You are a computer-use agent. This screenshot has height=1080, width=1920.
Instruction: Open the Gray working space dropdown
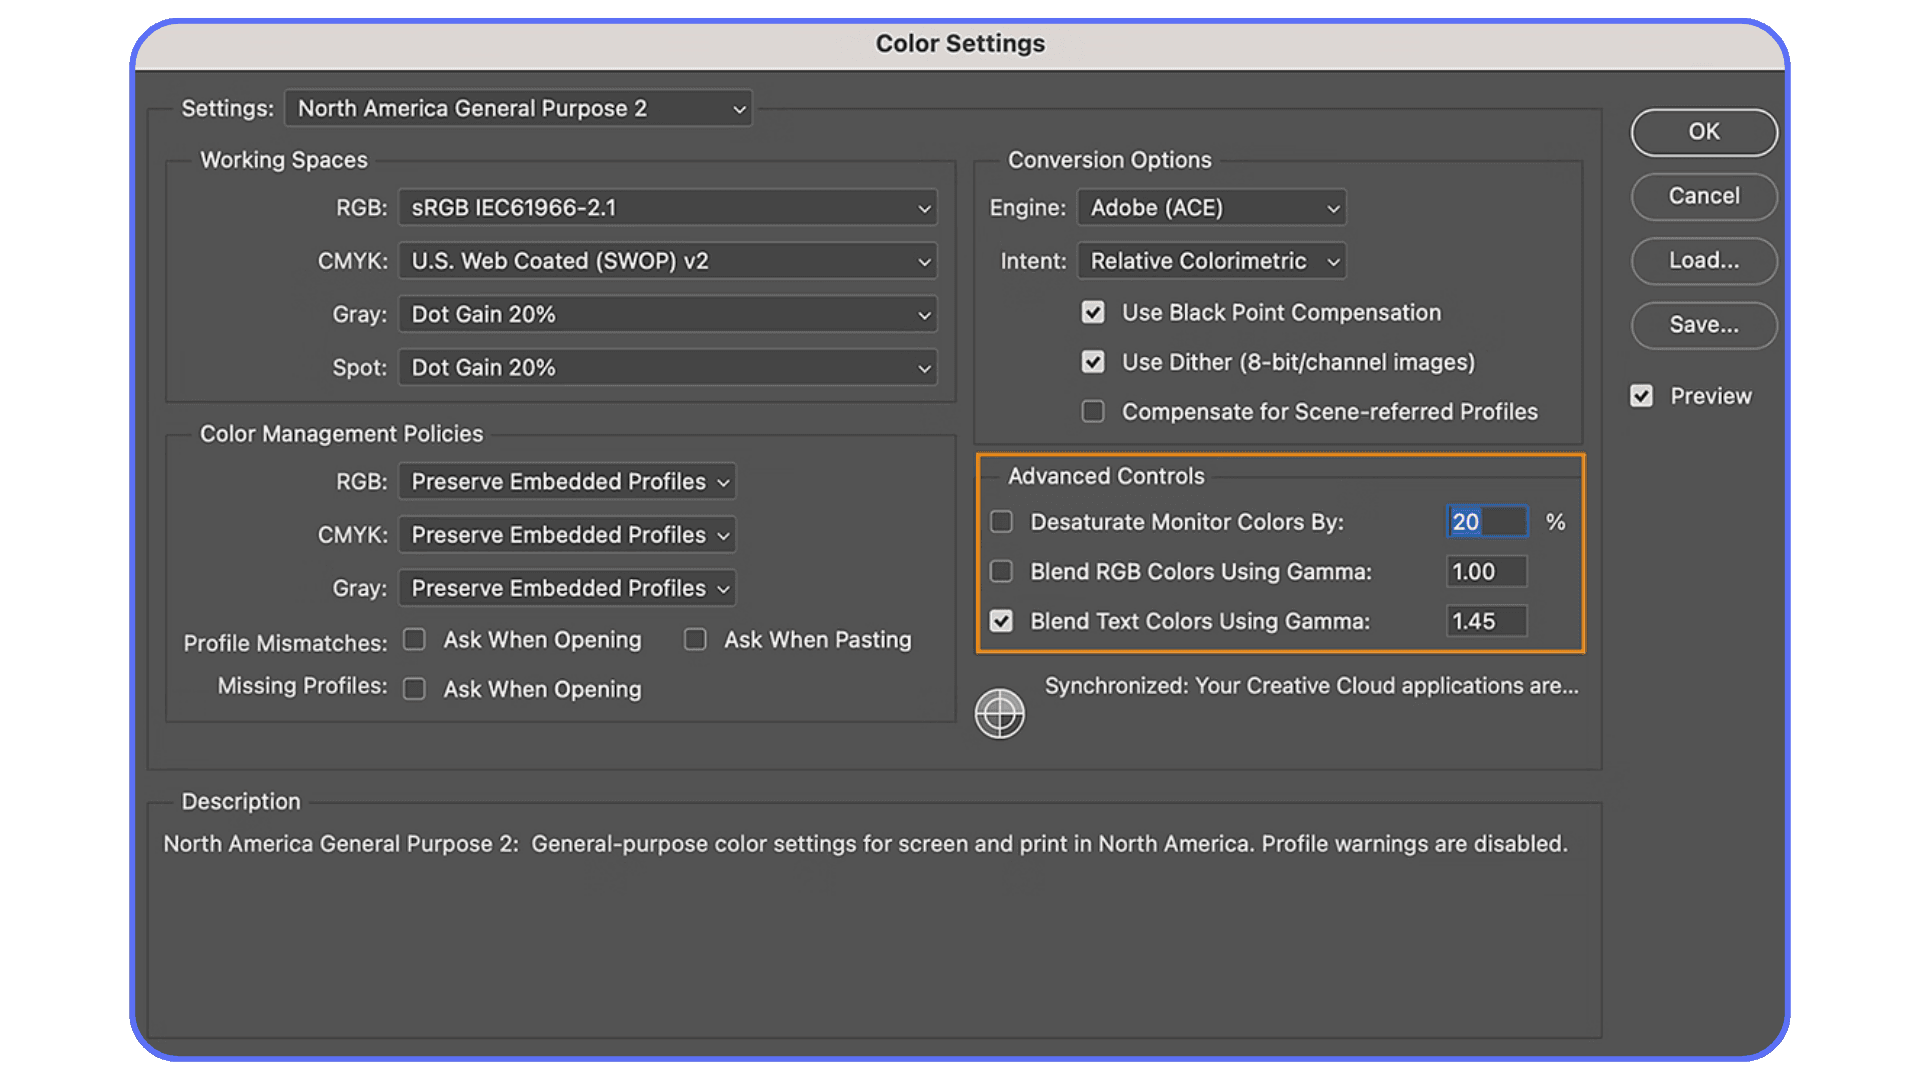click(667, 314)
